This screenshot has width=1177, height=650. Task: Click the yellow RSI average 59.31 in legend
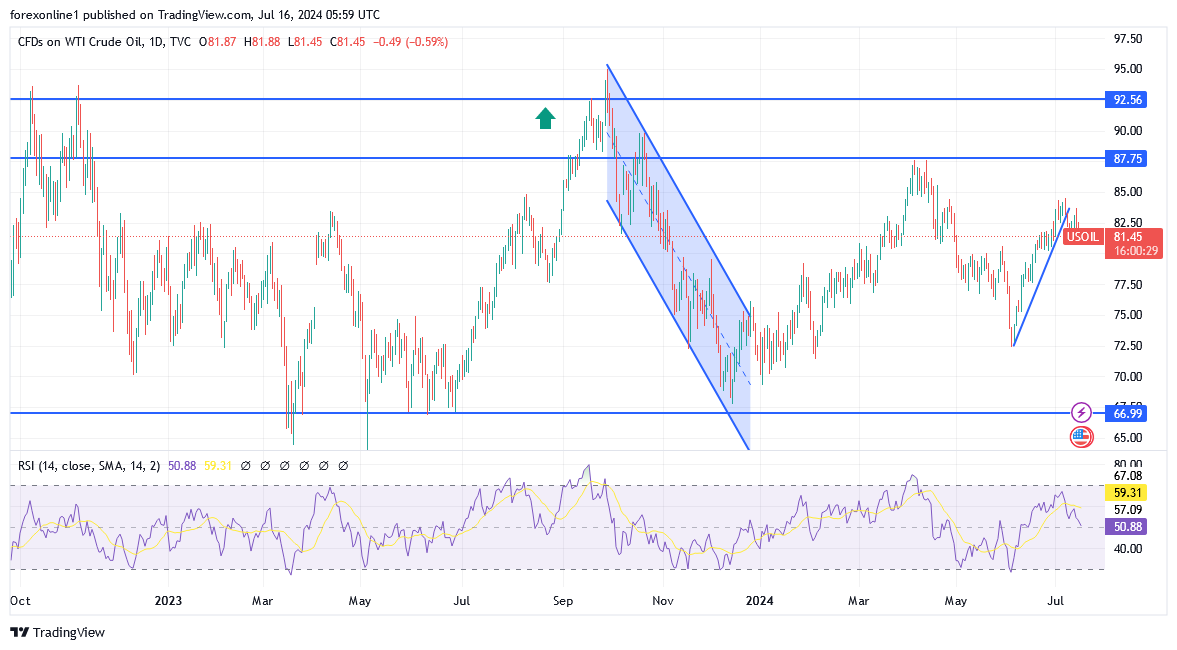point(218,466)
